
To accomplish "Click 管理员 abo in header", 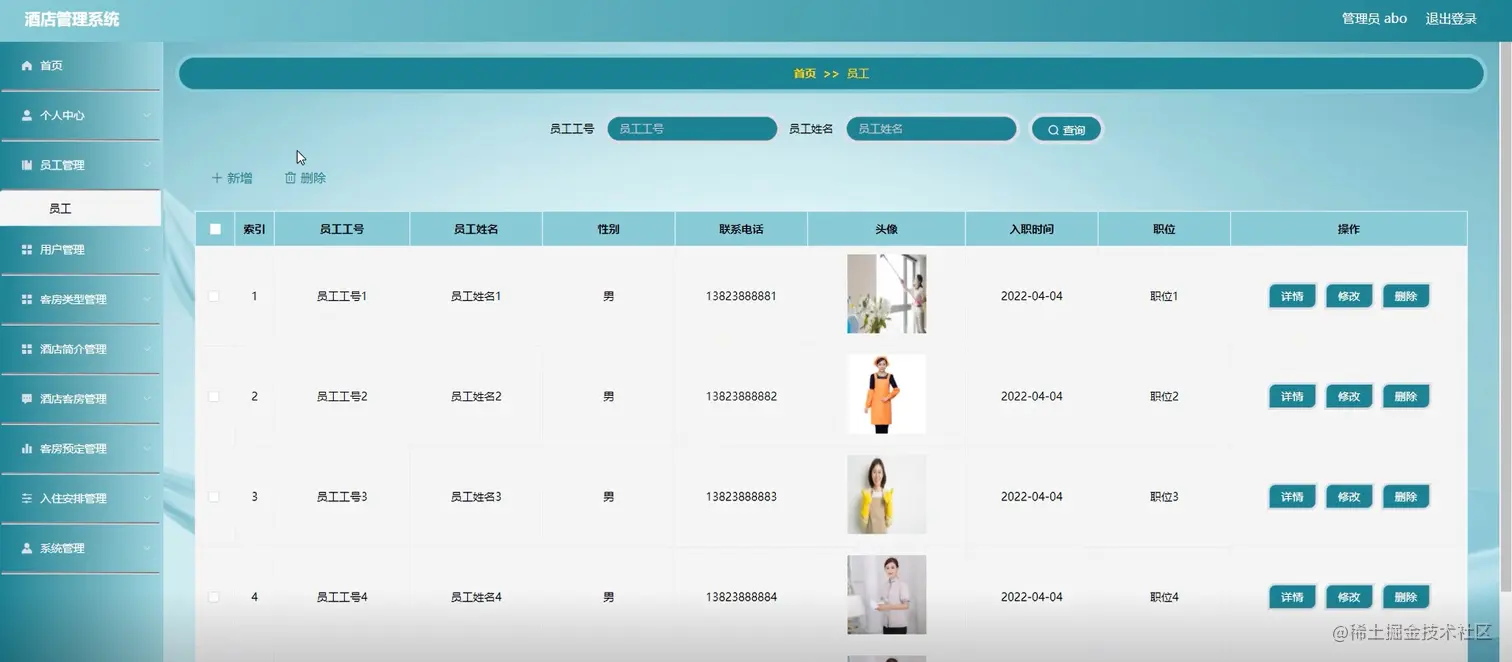I will tap(1374, 18).
